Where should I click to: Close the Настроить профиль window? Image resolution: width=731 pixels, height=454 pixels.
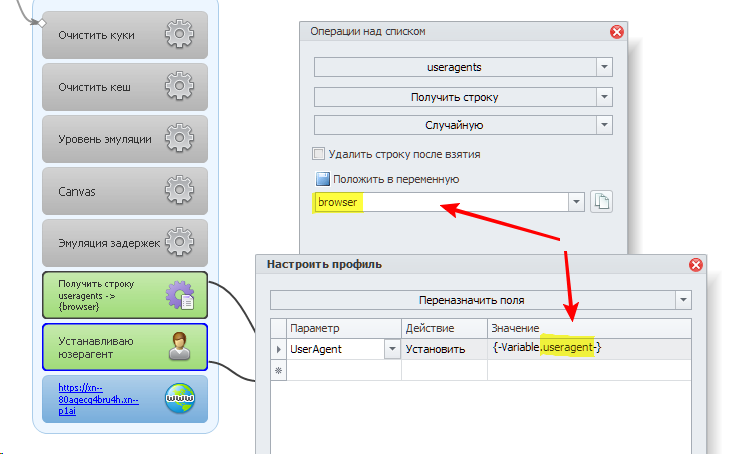pos(696,265)
